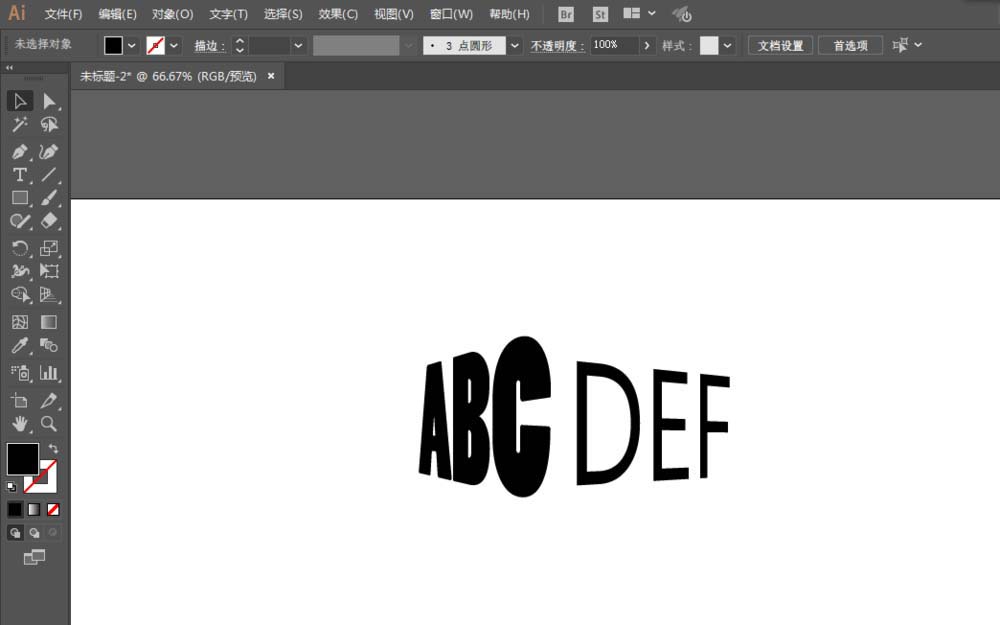Expand the stroke color dropdown arrow
Screen dimensions: 1000x625
[173, 45]
